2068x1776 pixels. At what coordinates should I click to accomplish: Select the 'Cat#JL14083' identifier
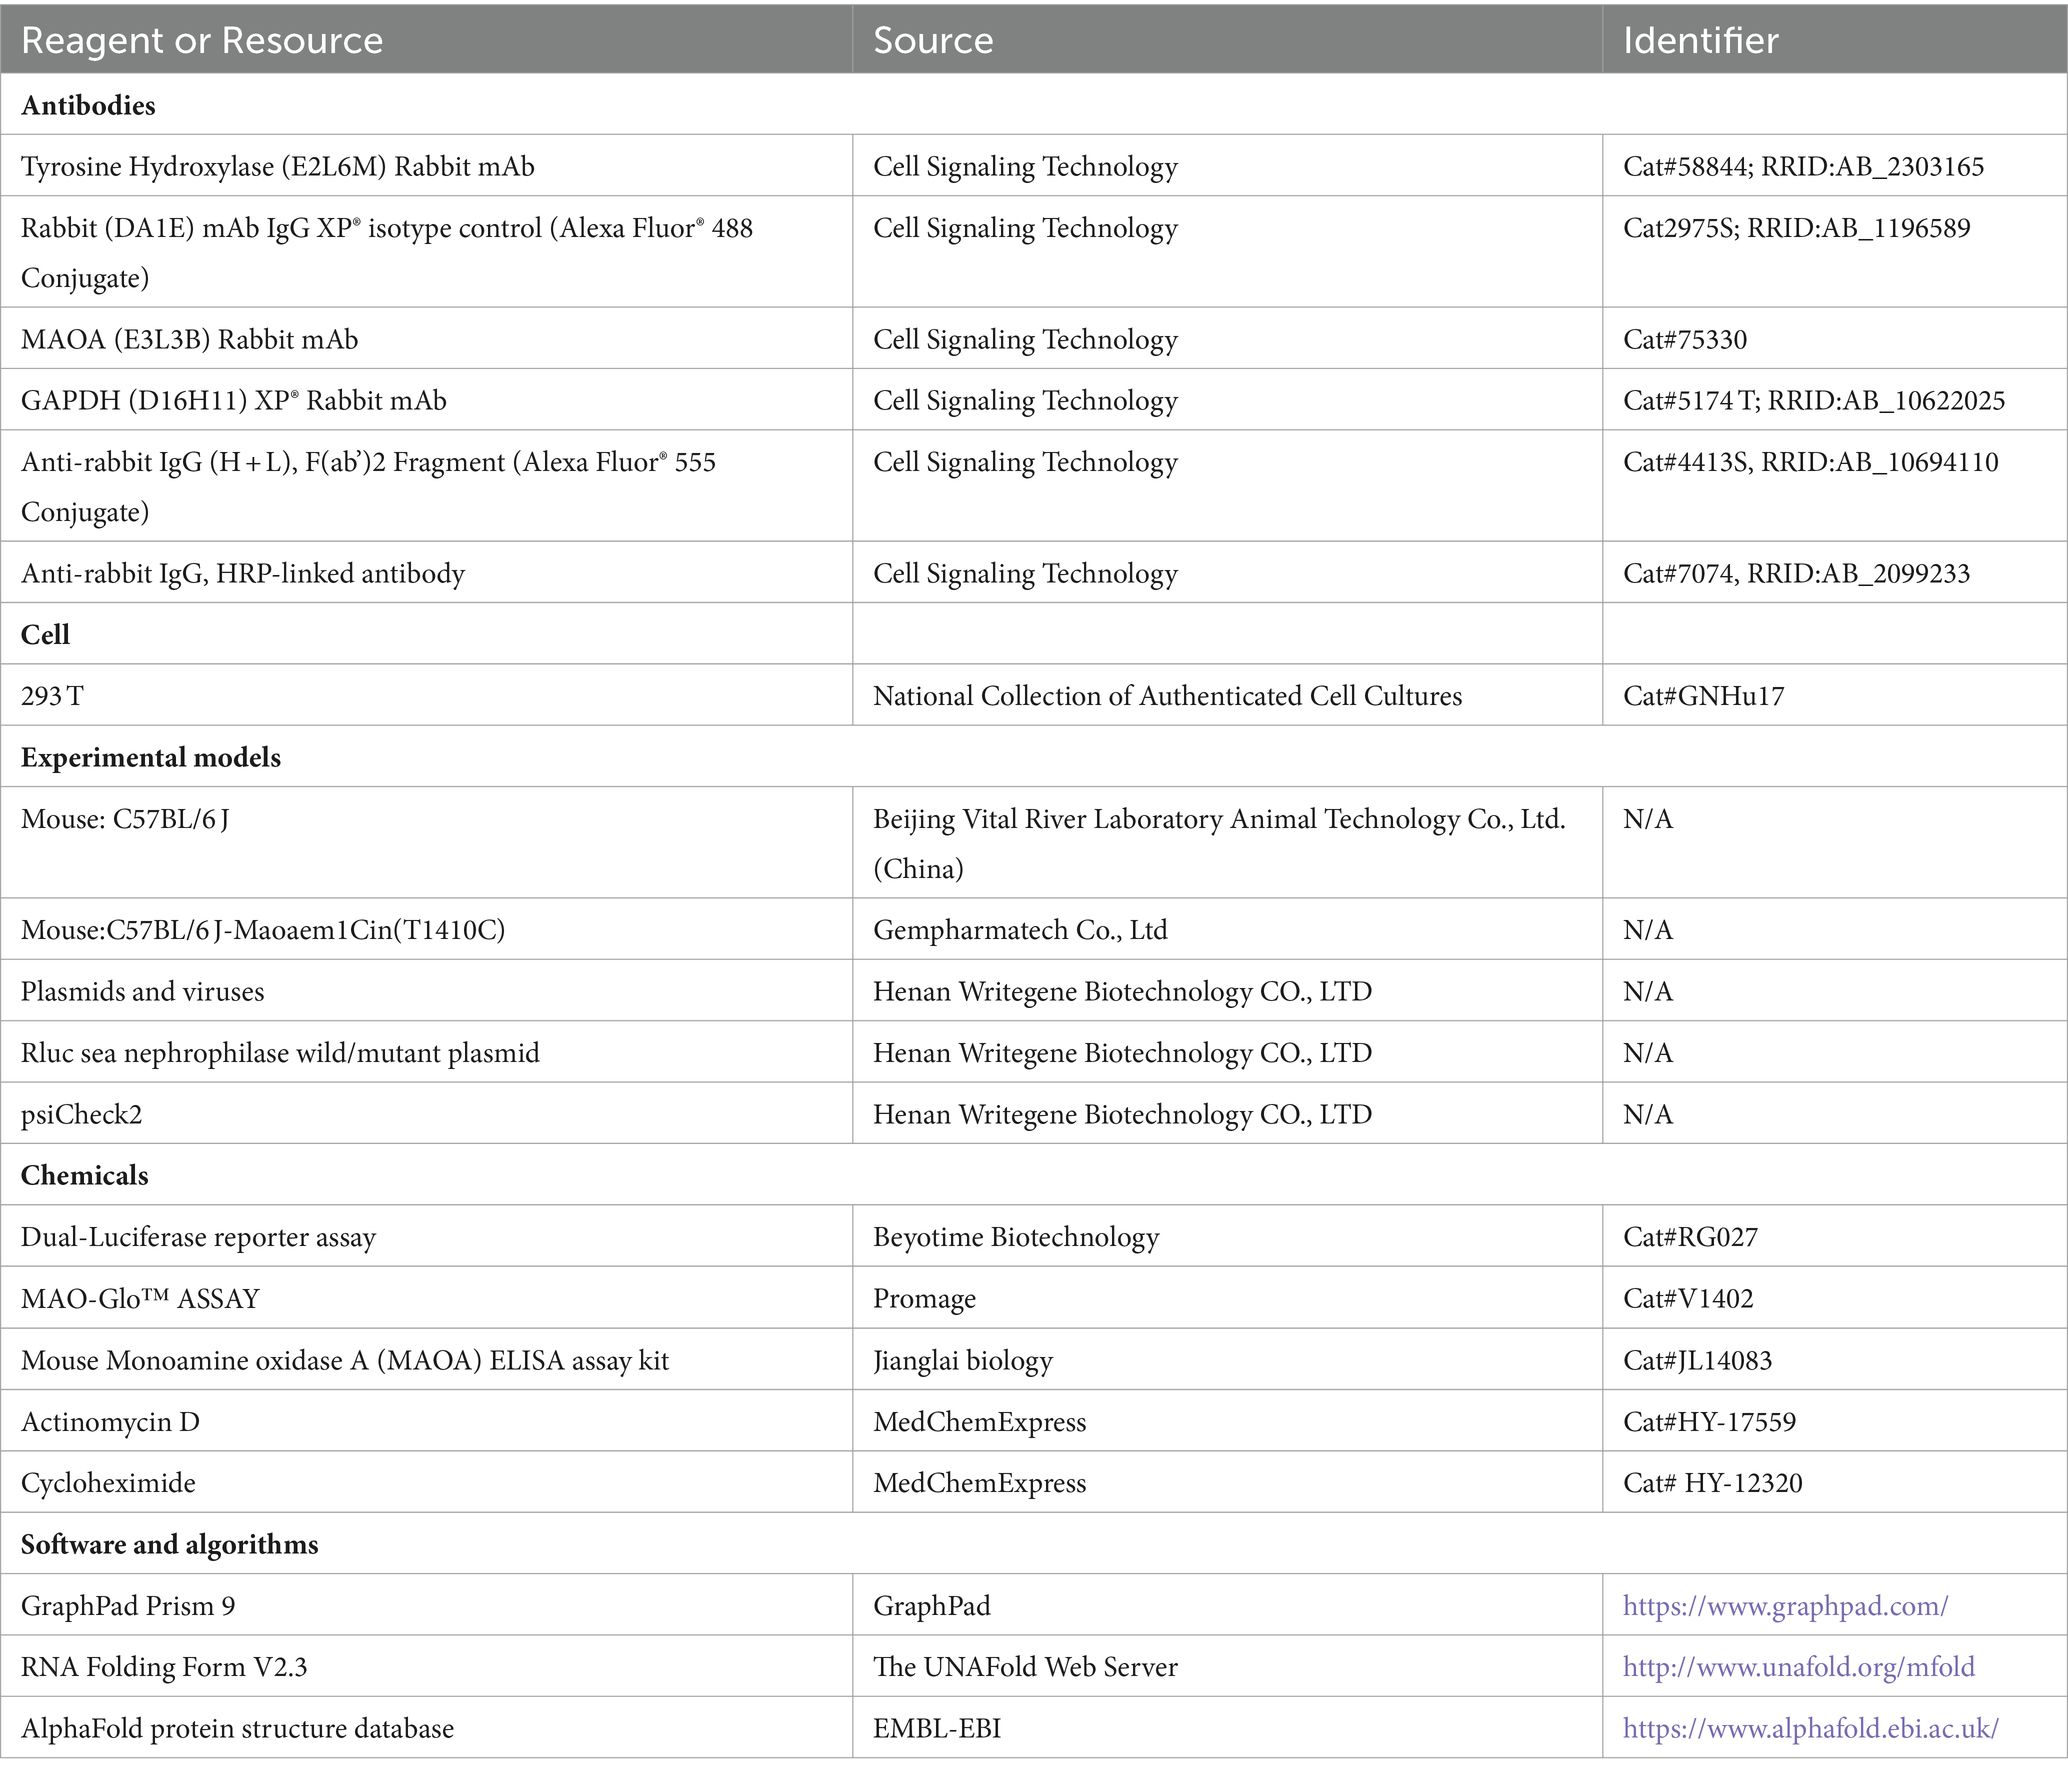(1697, 1360)
